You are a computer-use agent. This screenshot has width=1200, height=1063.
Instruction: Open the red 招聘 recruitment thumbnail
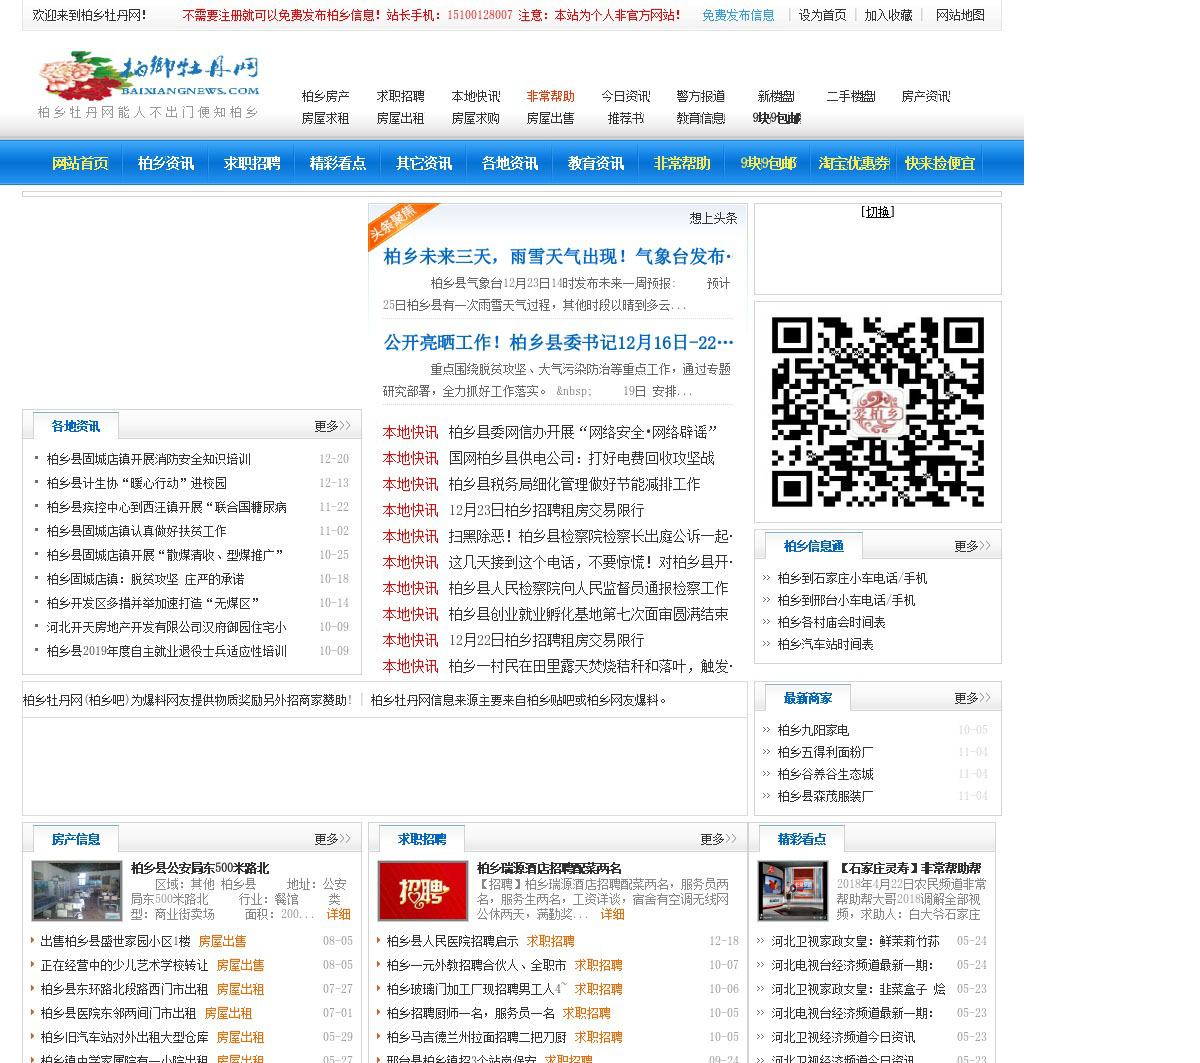422,890
